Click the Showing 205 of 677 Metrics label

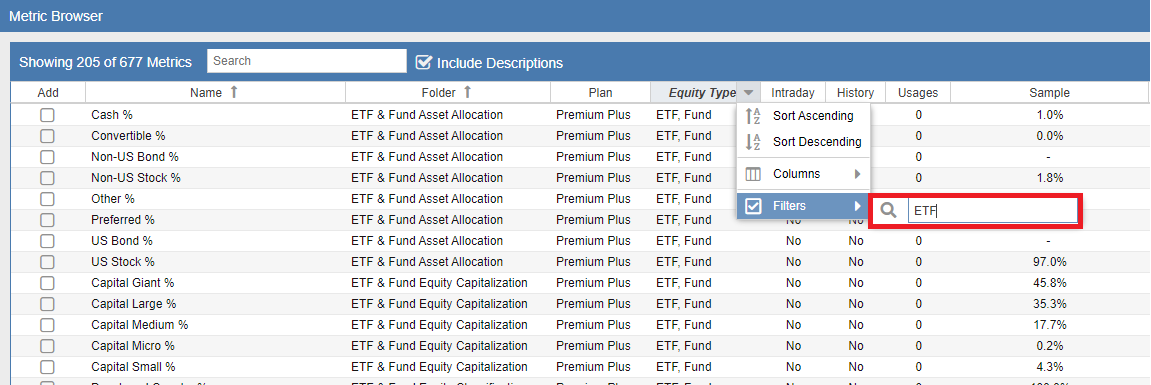tap(105, 62)
